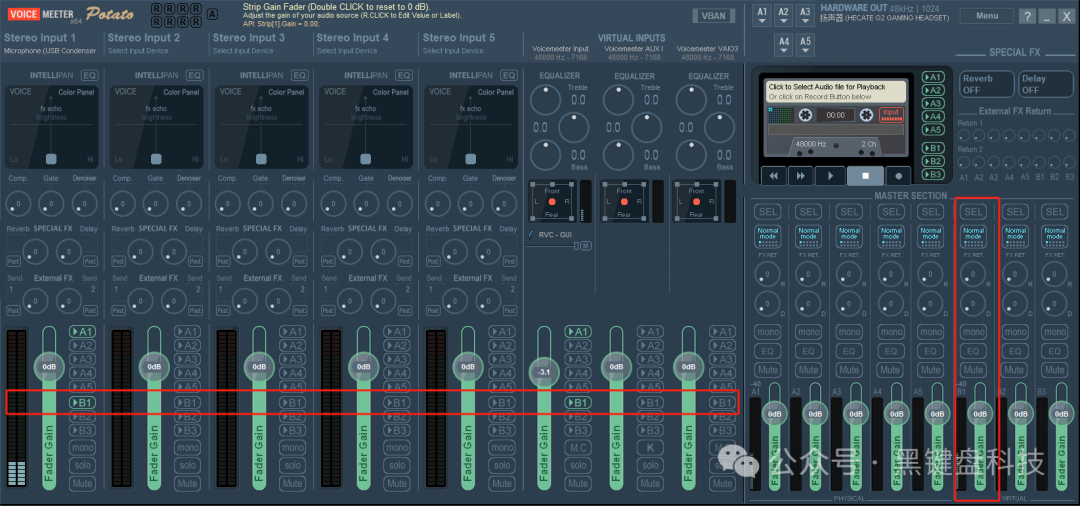
Task: Toggle EQ on Stereo Input 1 Intellipan
Action: point(90,75)
